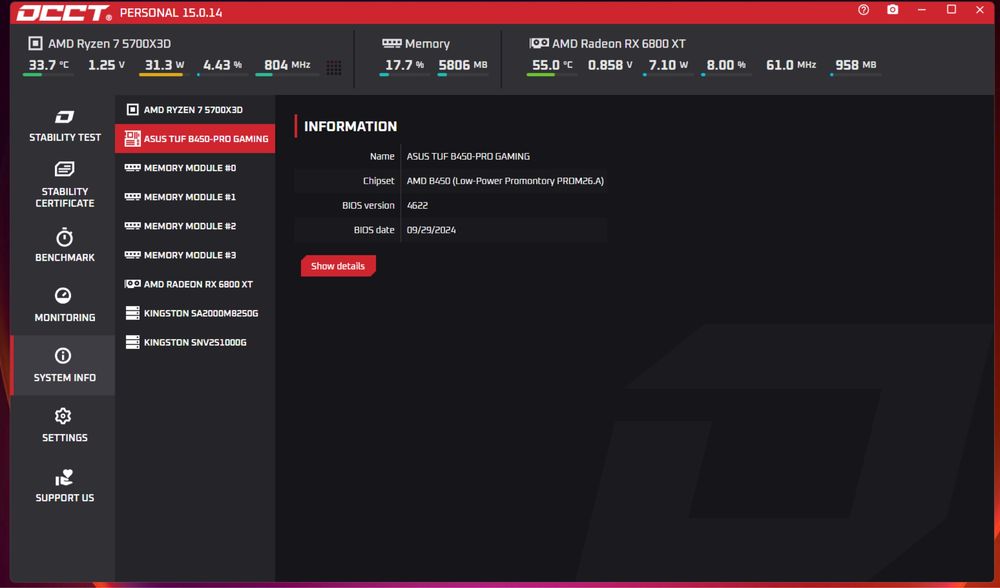The image size is (1000, 588).
Task: Select AMD Ryzen 7 5700X3D in device list
Action: [x=195, y=110]
